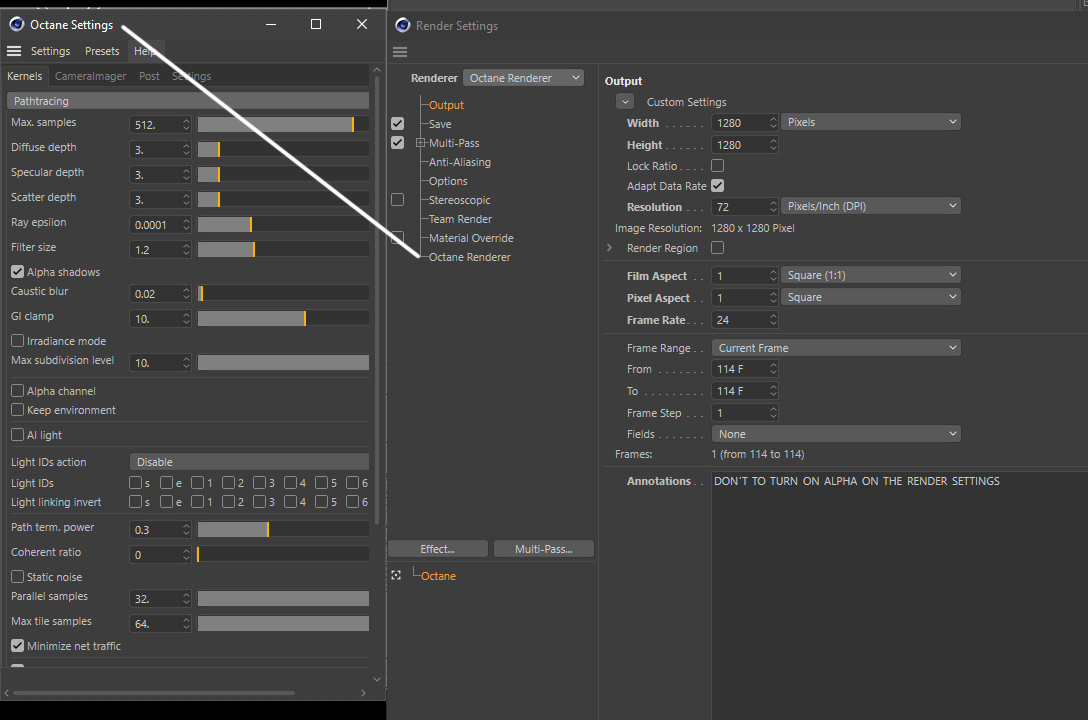
Task: Select Anti-Aliasing in the settings tree
Action: (459, 162)
